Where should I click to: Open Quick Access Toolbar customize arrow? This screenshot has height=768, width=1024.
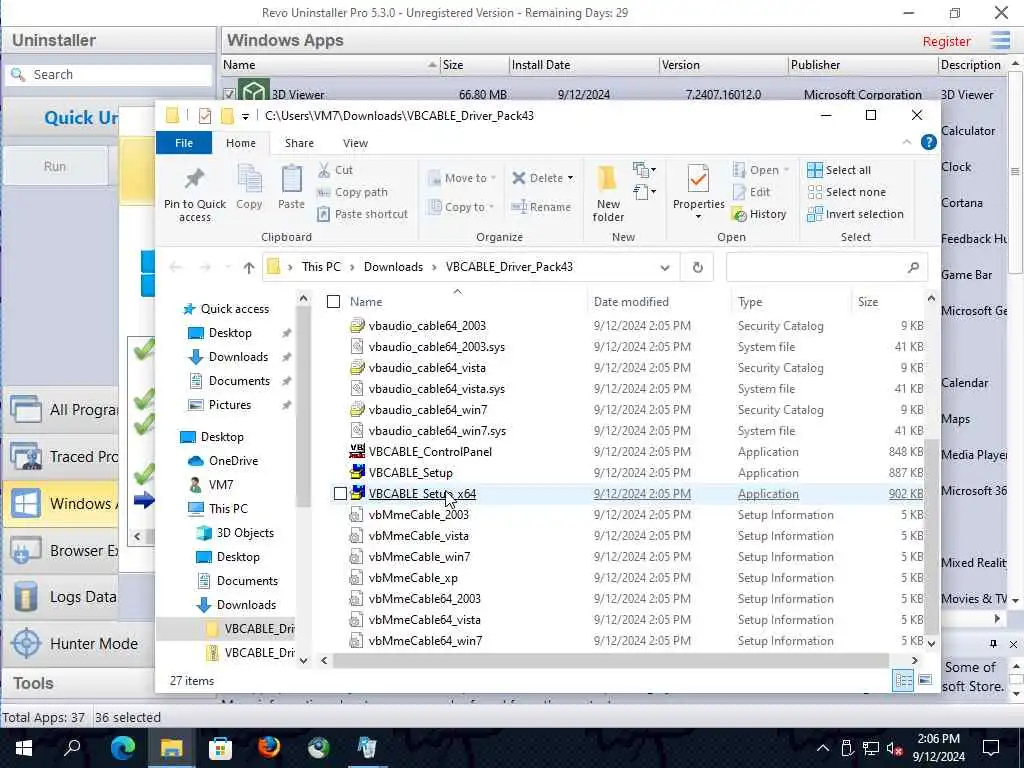(245, 116)
